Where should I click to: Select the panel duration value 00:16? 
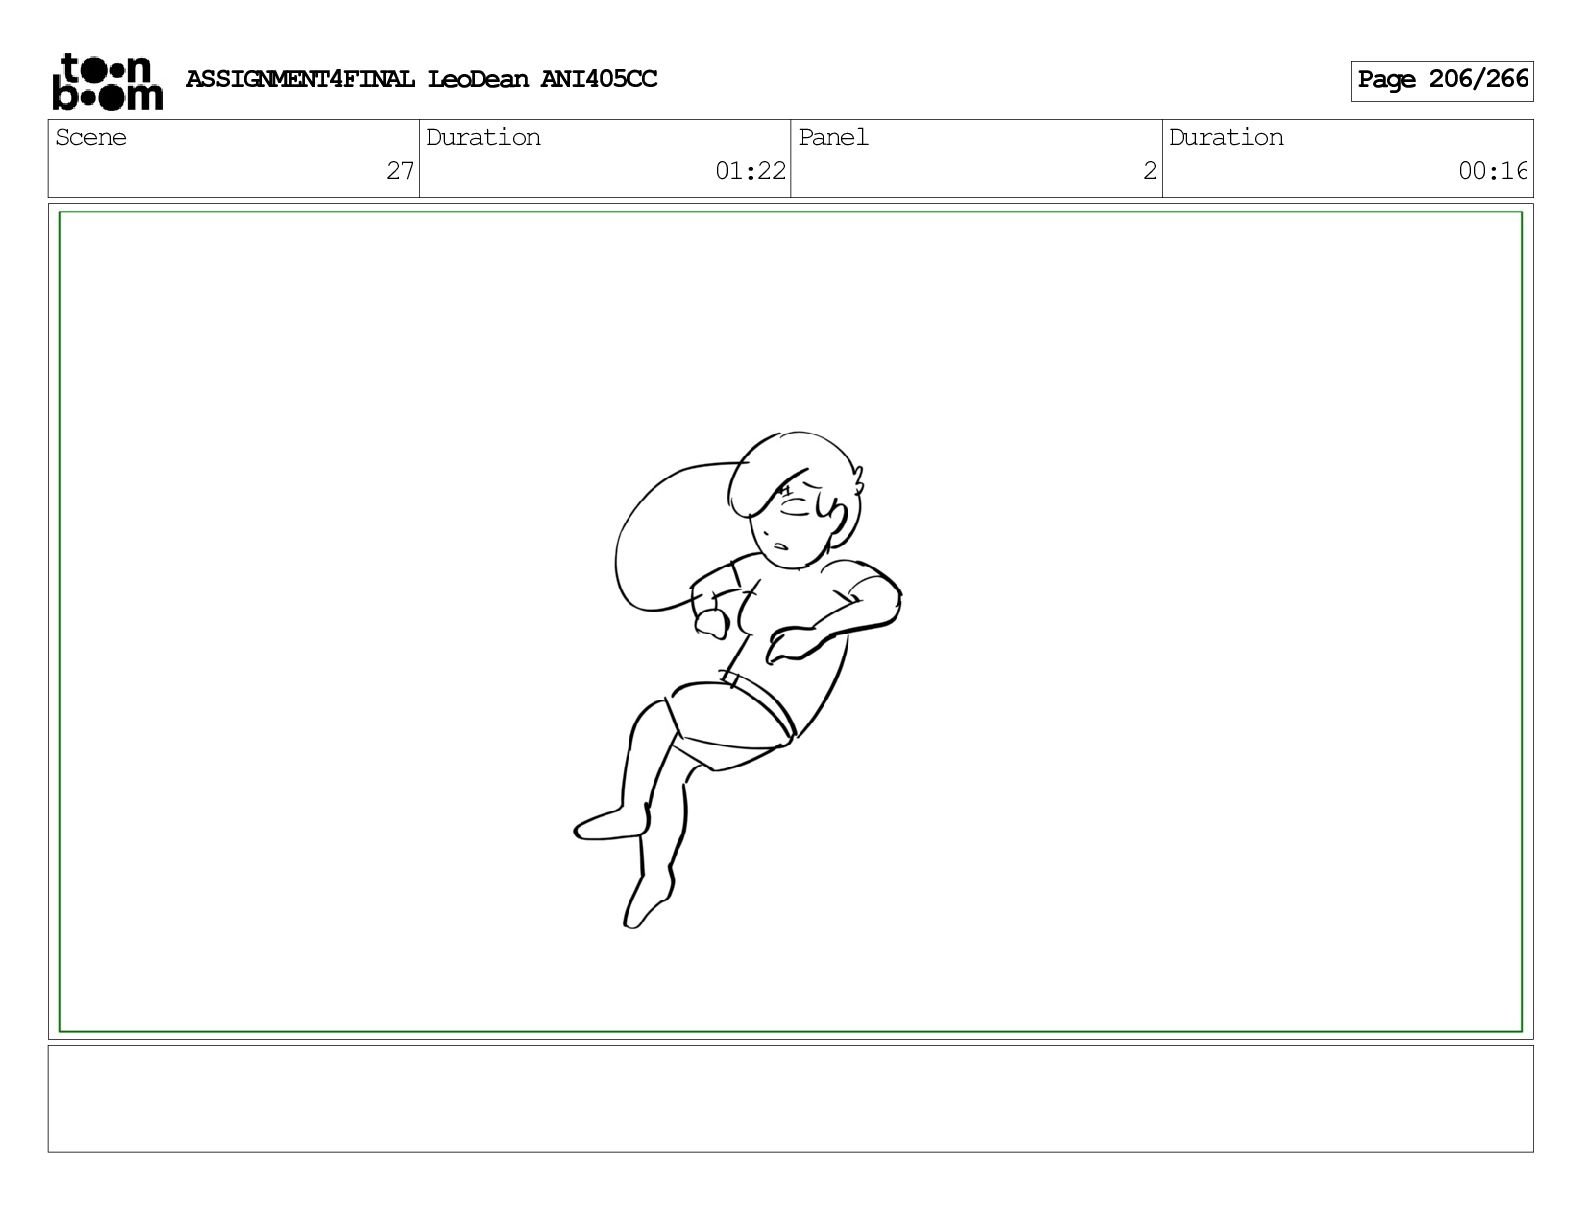[x=1493, y=171]
